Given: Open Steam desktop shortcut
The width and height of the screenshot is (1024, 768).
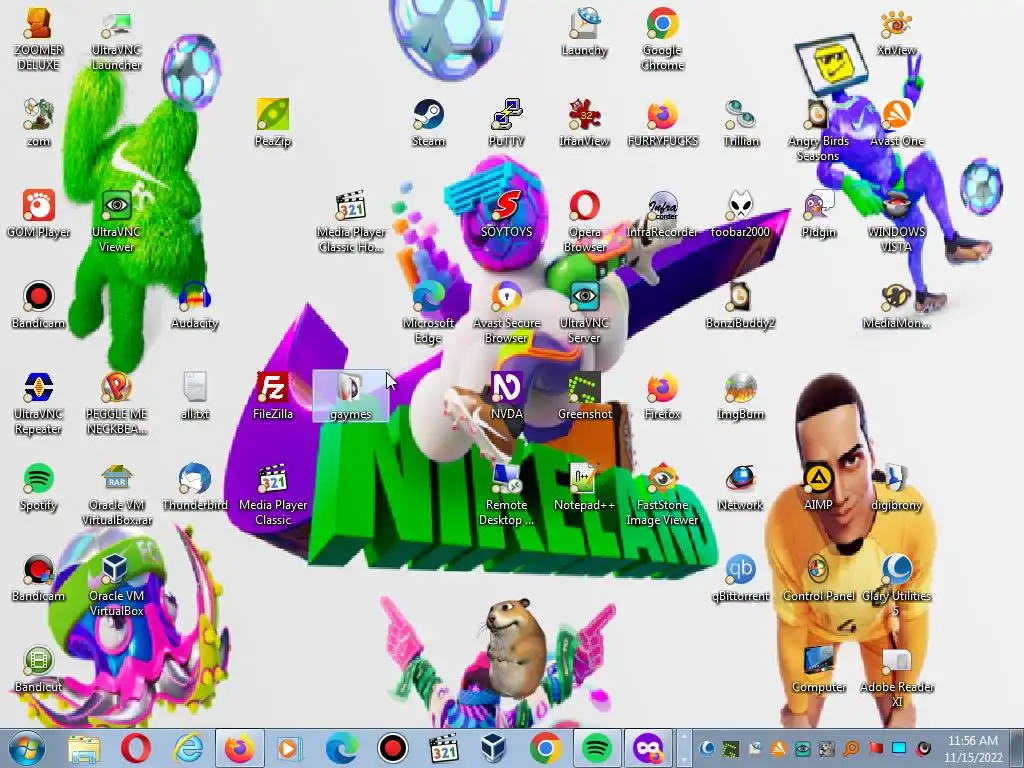Looking at the screenshot, I should click(x=428, y=122).
